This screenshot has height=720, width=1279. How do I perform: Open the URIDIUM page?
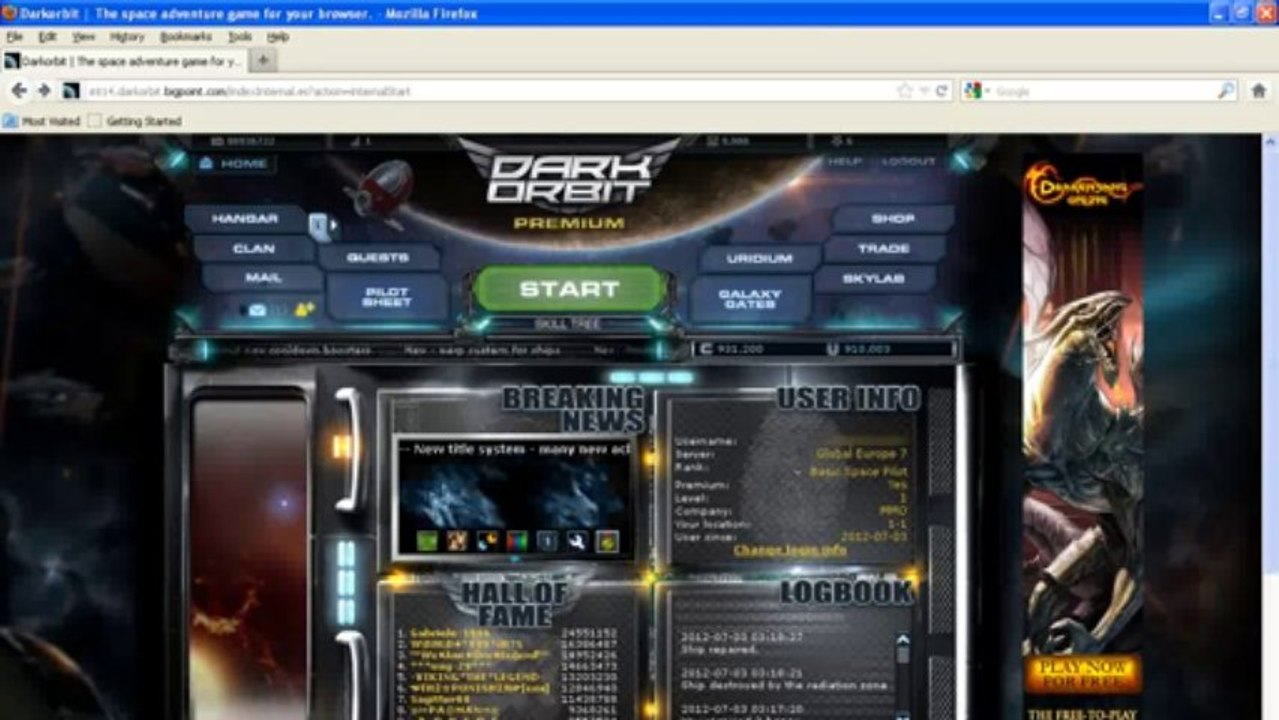[760, 258]
